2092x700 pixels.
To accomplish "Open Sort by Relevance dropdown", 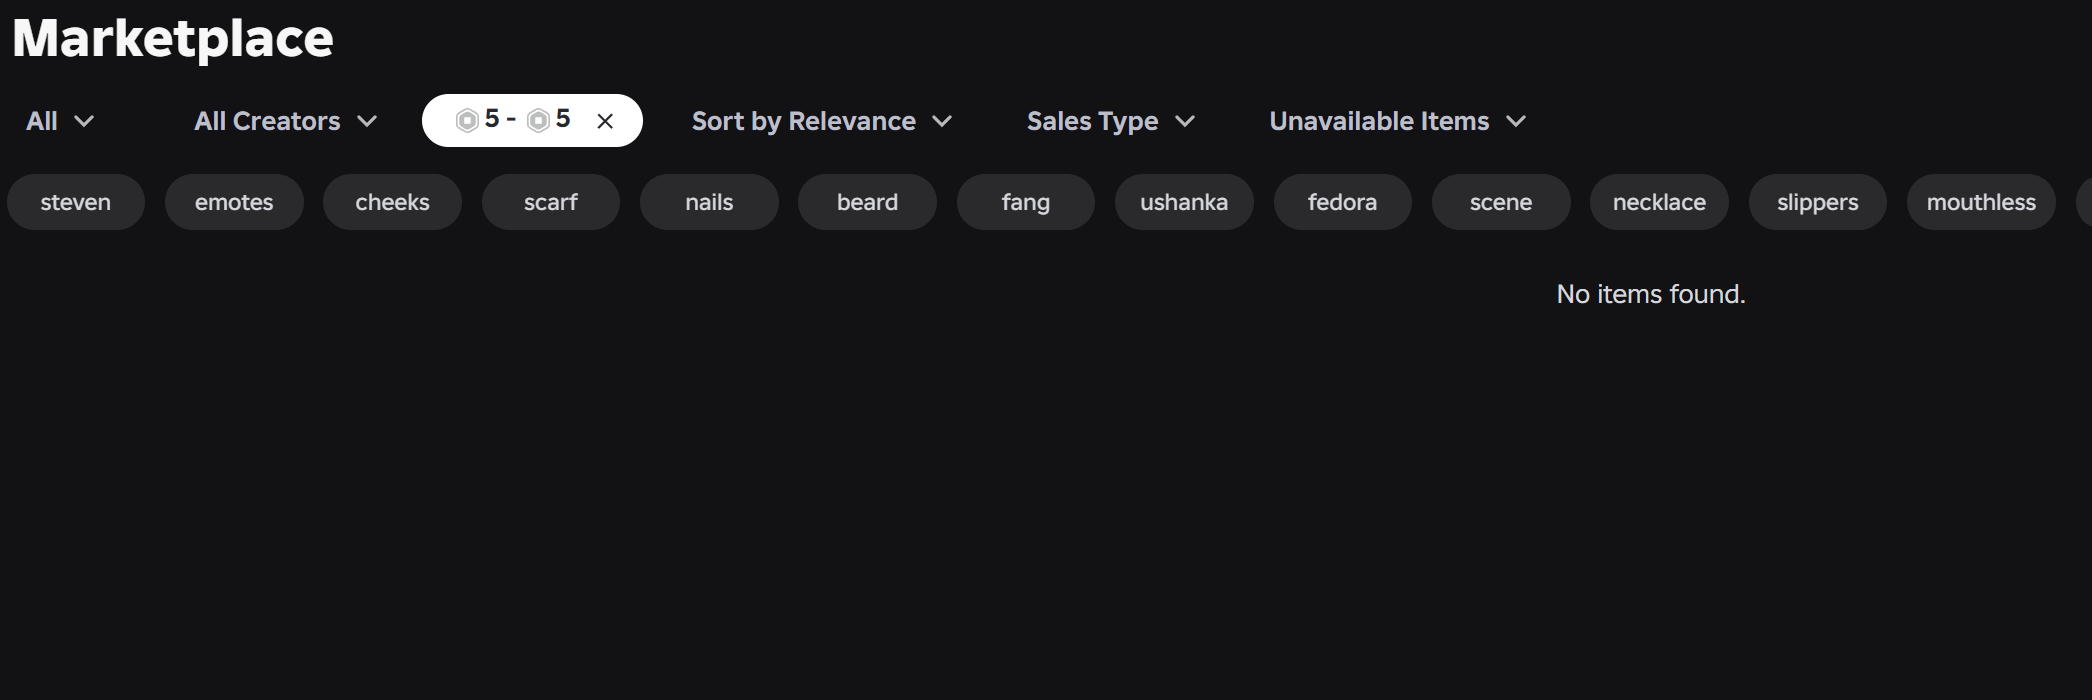I will pos(822,121).
